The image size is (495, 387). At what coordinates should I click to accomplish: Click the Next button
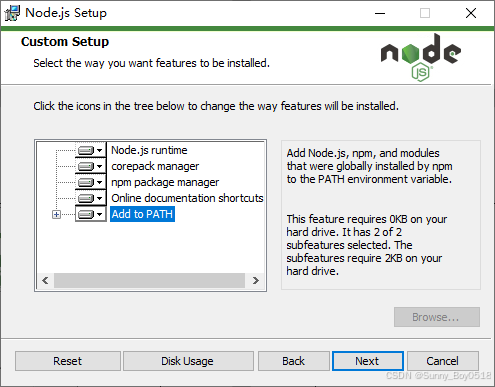(368, 361)
